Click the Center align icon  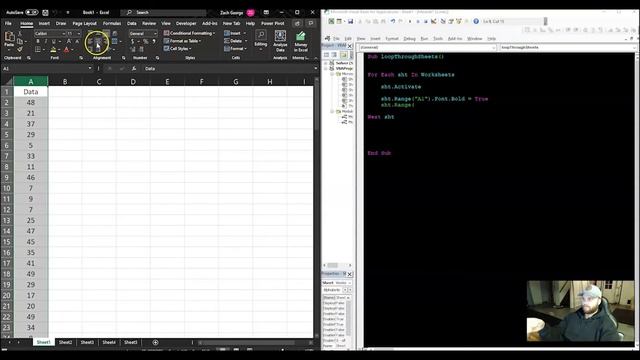click(x=98, y=41)
